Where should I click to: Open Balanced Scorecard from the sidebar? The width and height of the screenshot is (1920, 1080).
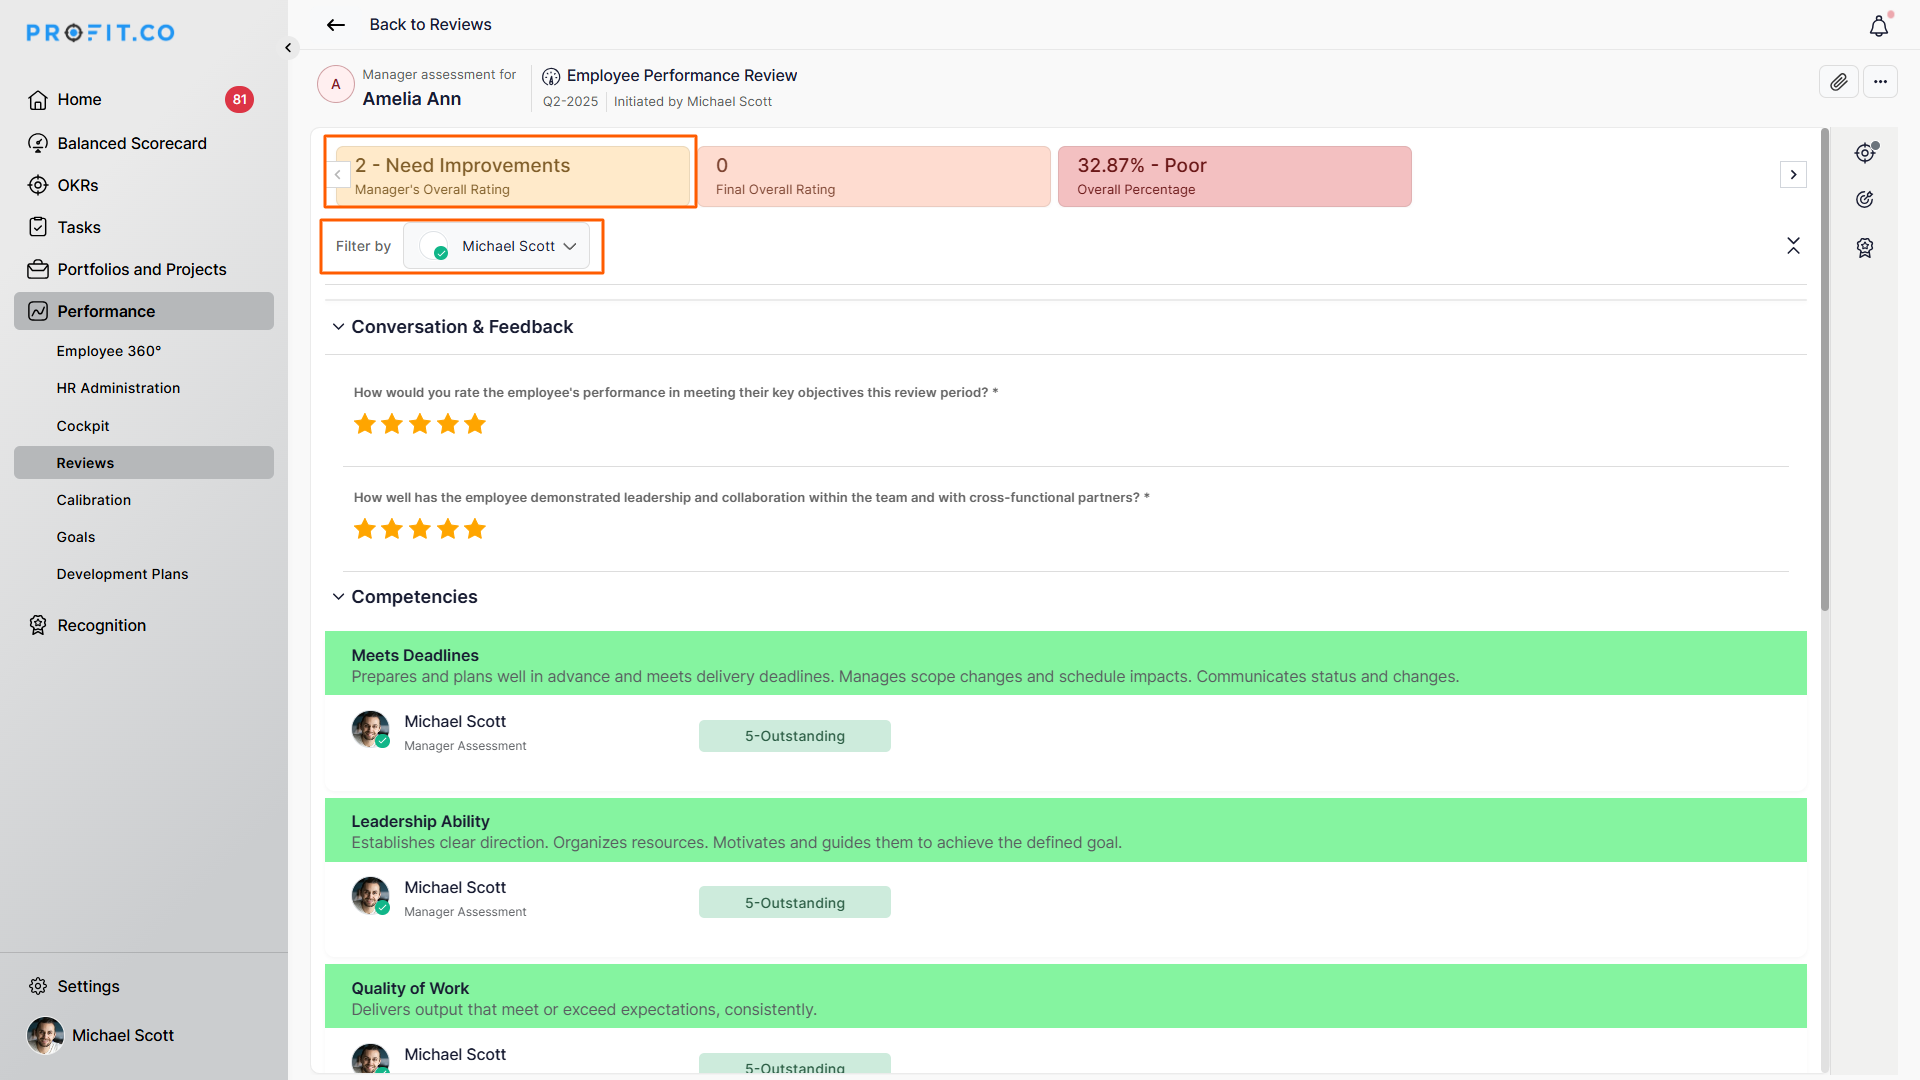click(131, 143)
